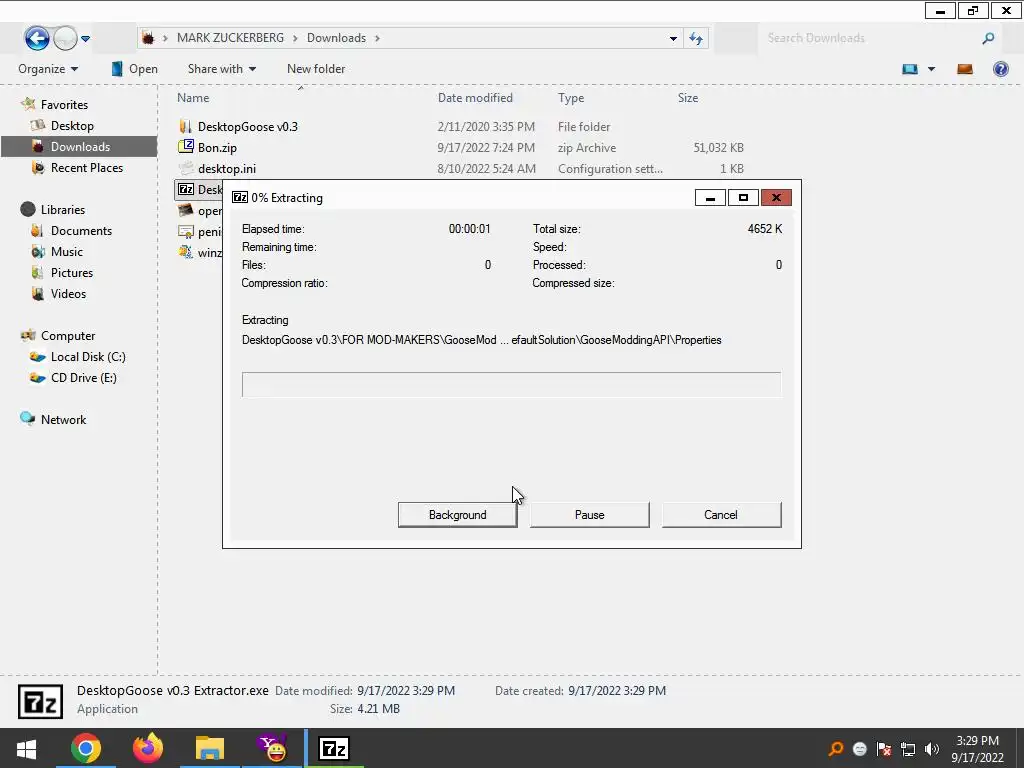Open Explorer help icon

tap(1000, 69)
